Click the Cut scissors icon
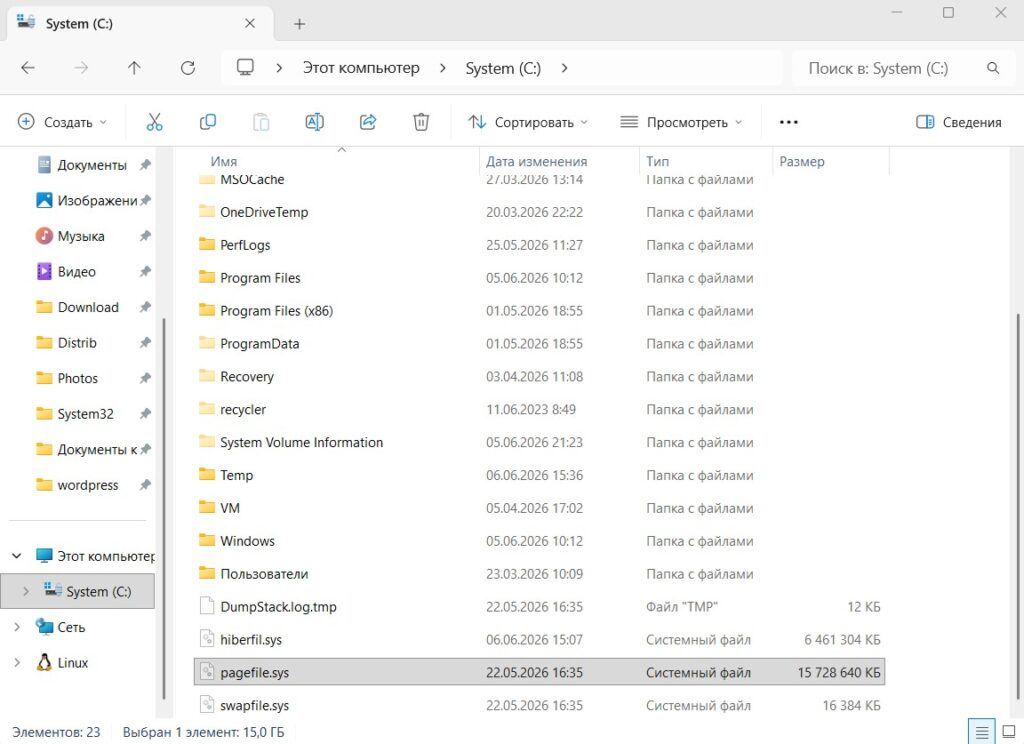1024x744 pixels. tap(154, 122)
